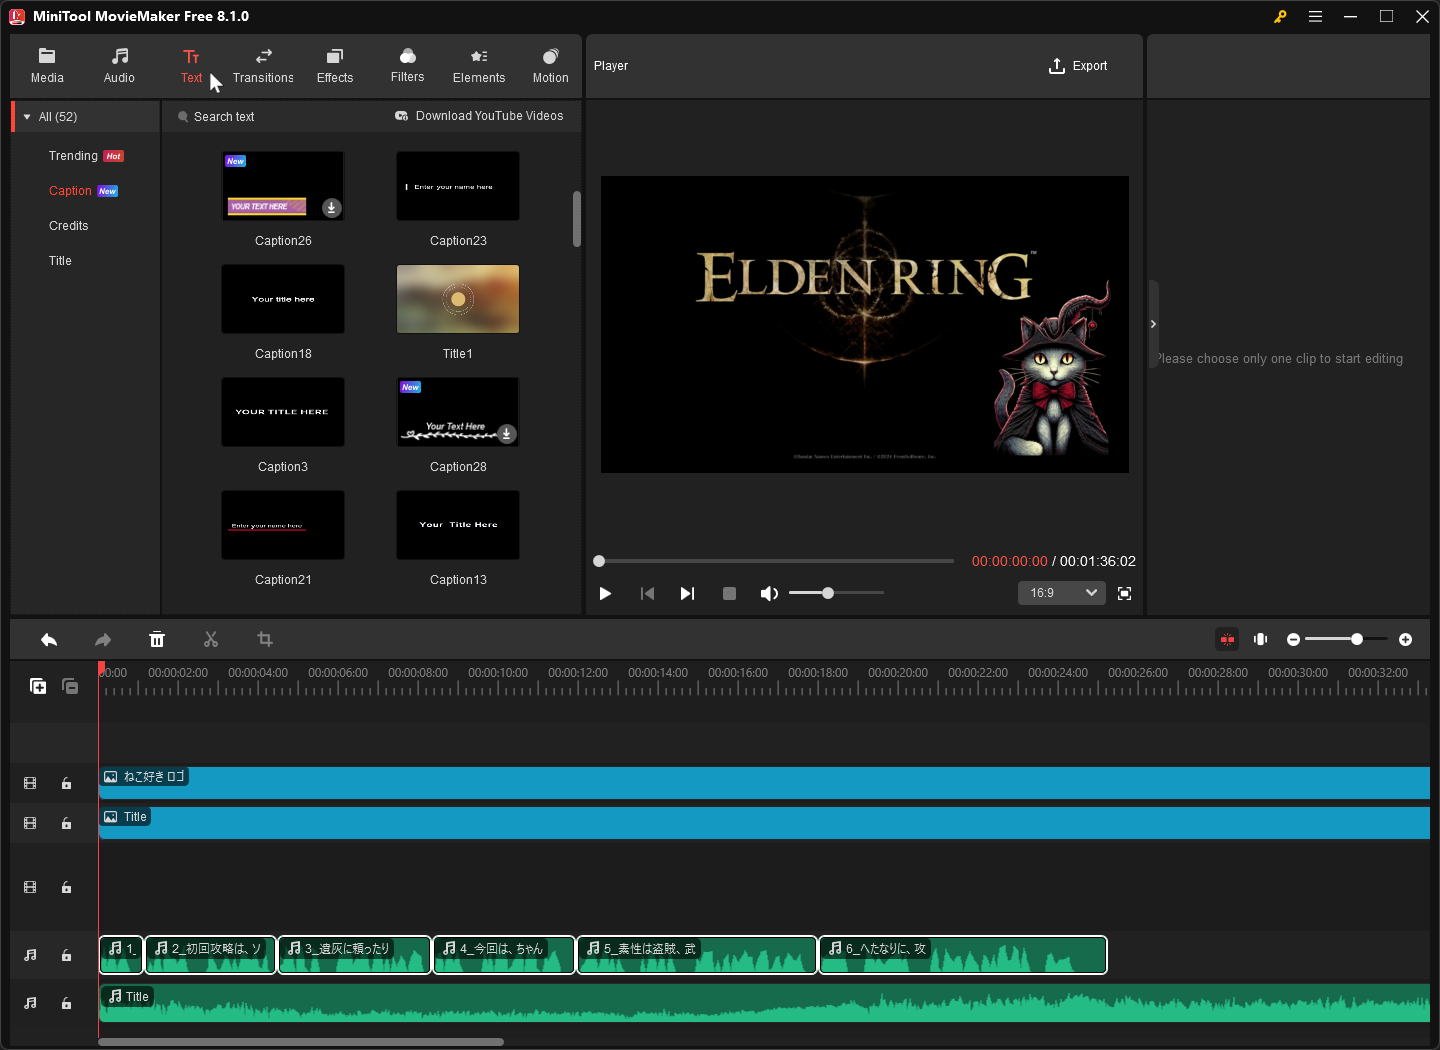The width and height of the screenshot is (1440, 1050).
Task: Toggle timeline auto snap
Action: [x=1227, y=639]
